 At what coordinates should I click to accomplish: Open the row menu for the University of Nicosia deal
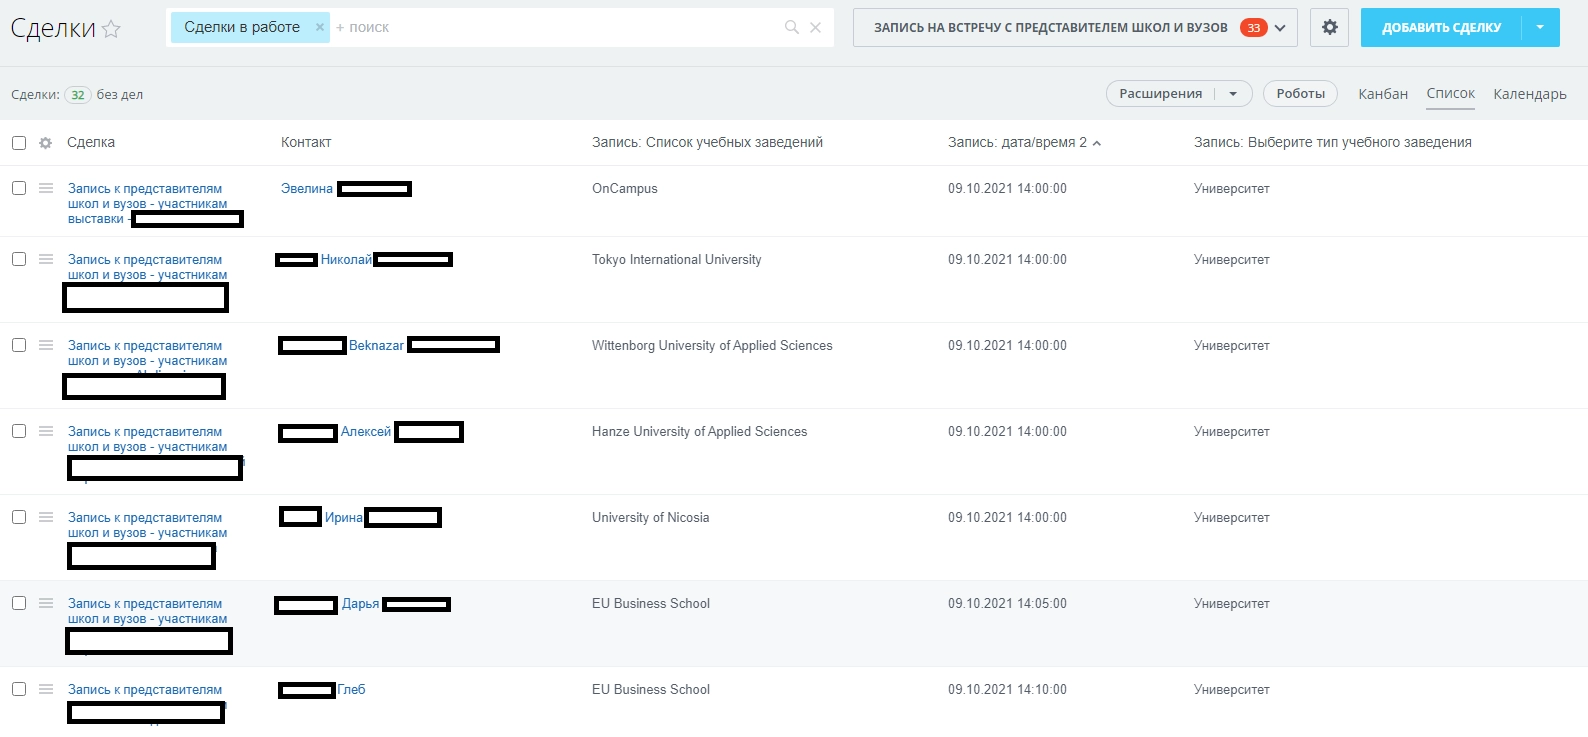tap(46, 517)
